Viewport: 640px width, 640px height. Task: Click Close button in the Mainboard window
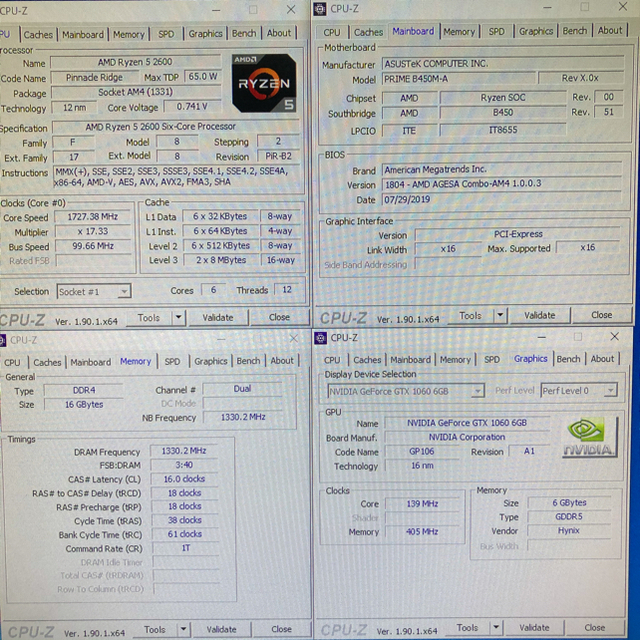click(x=602, y=315)
